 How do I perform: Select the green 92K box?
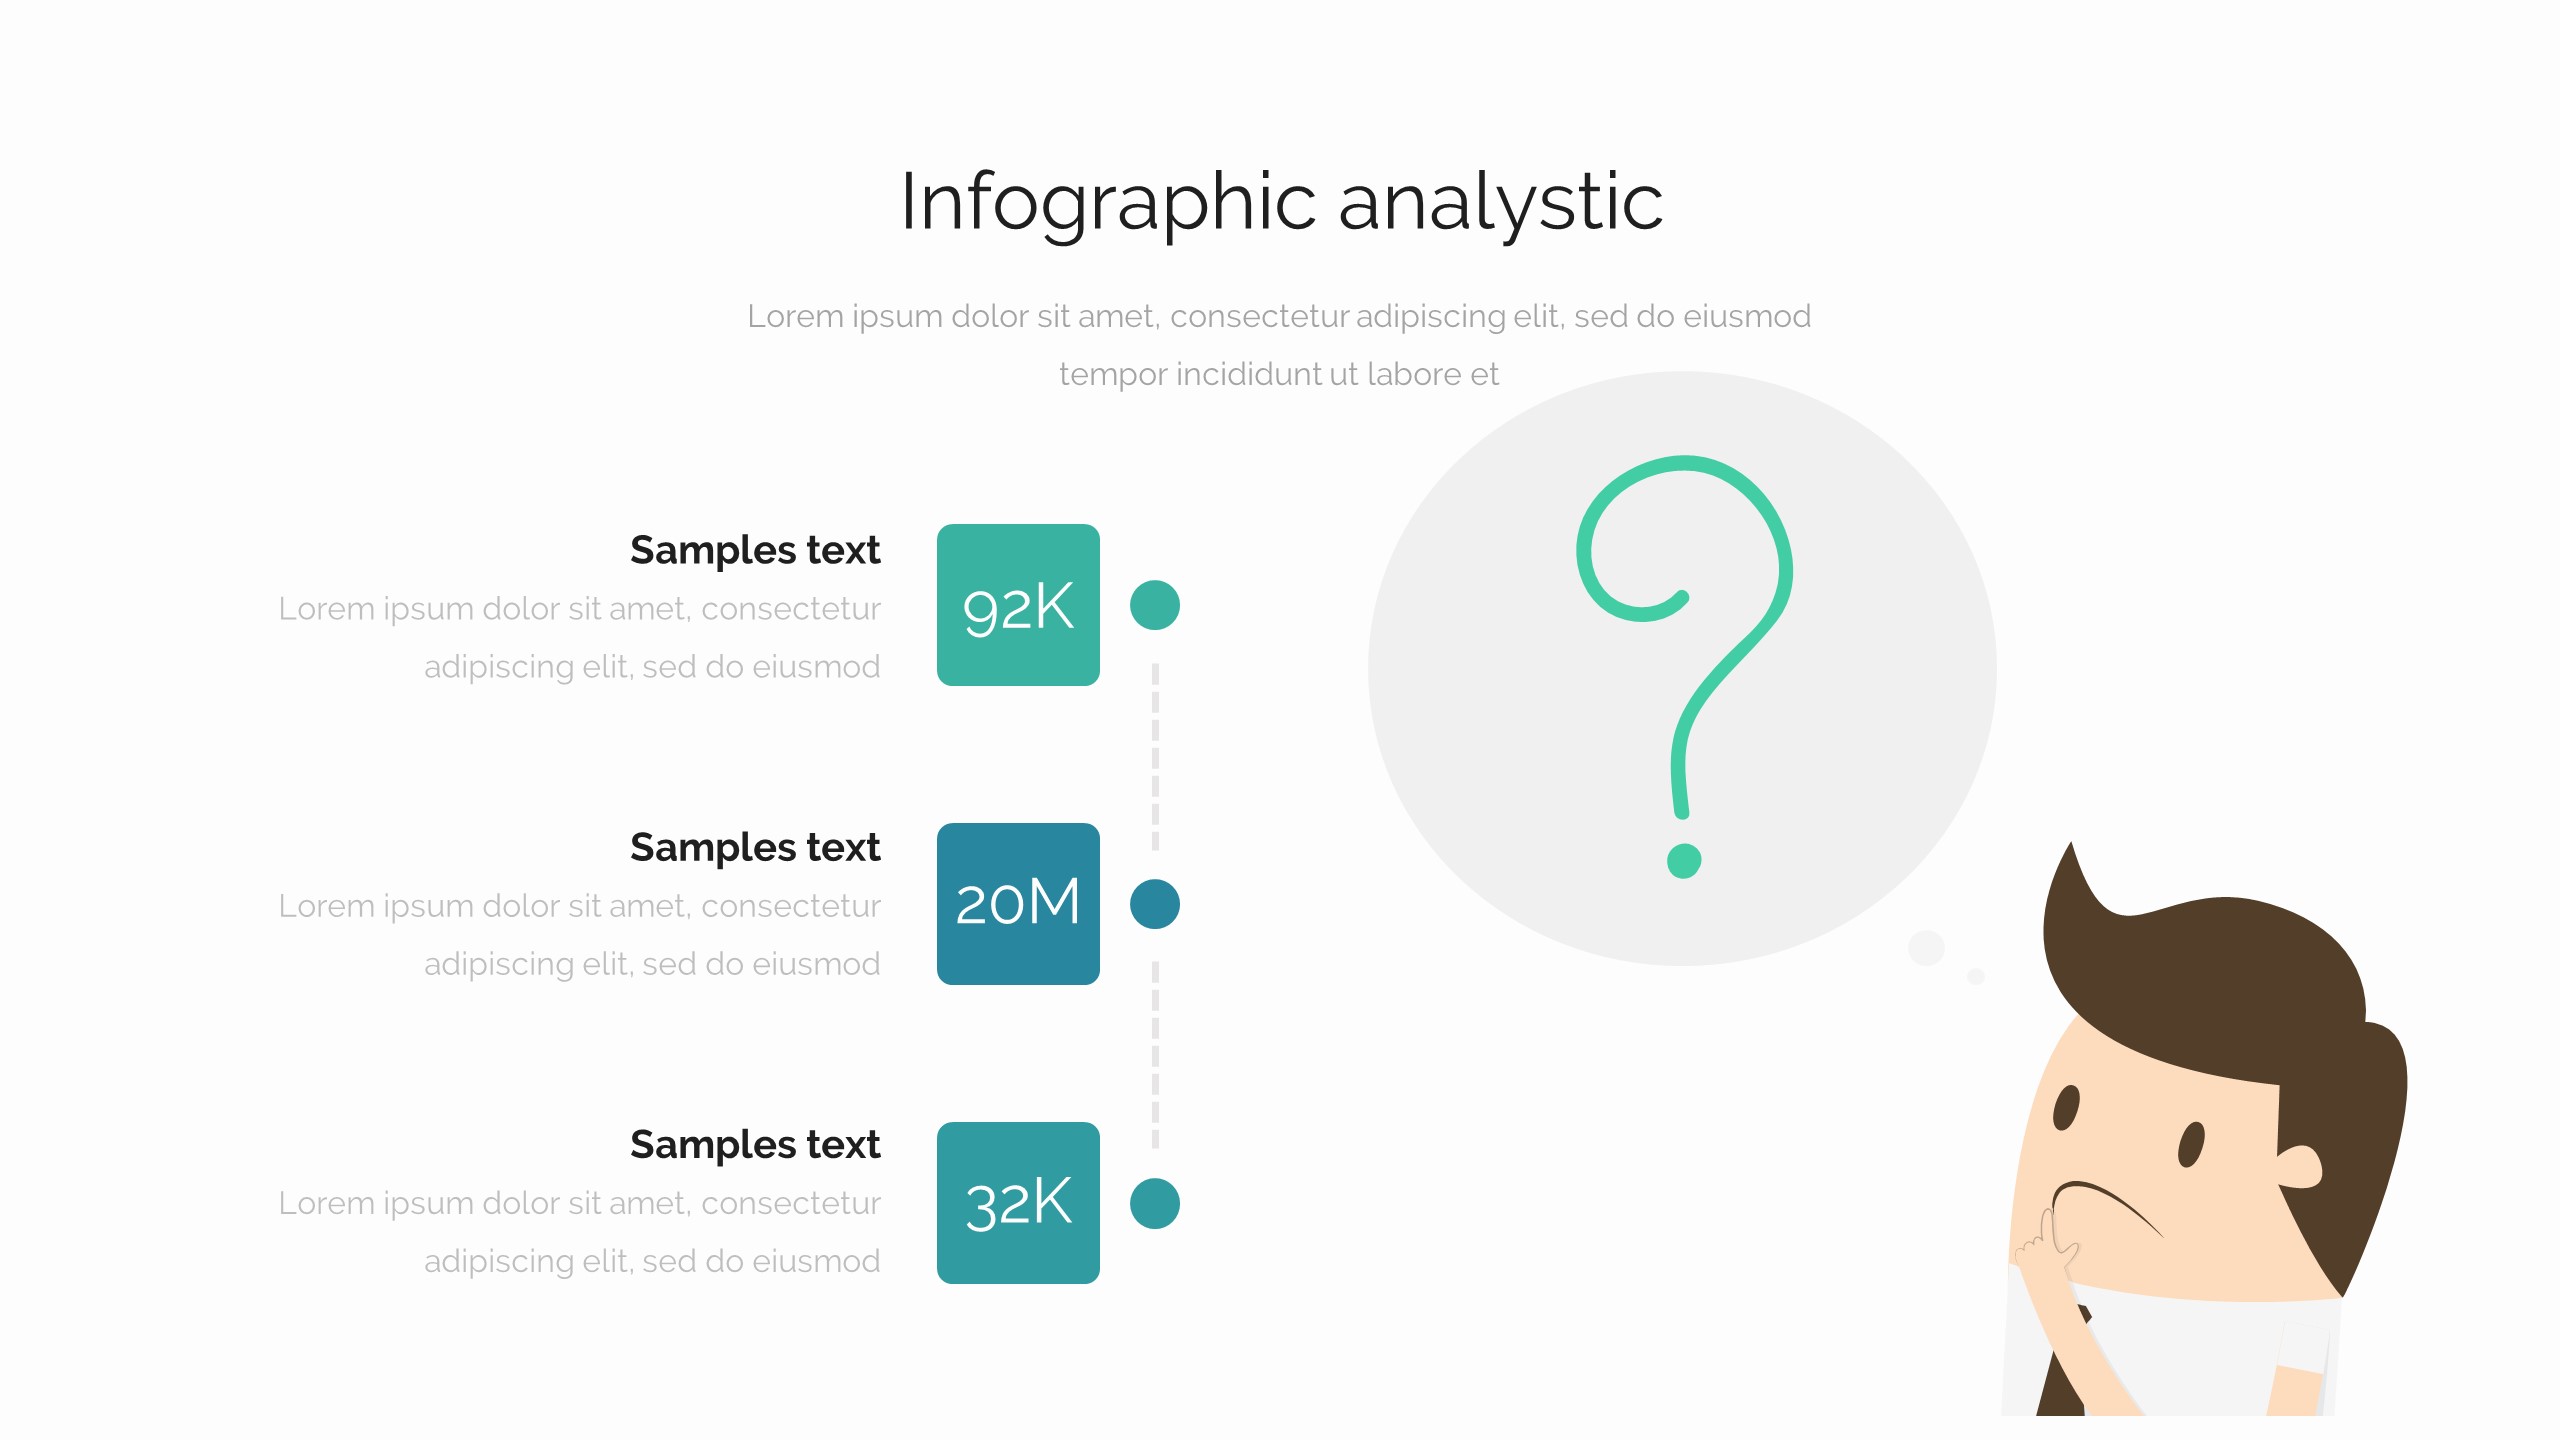[x=1018, y=605]
